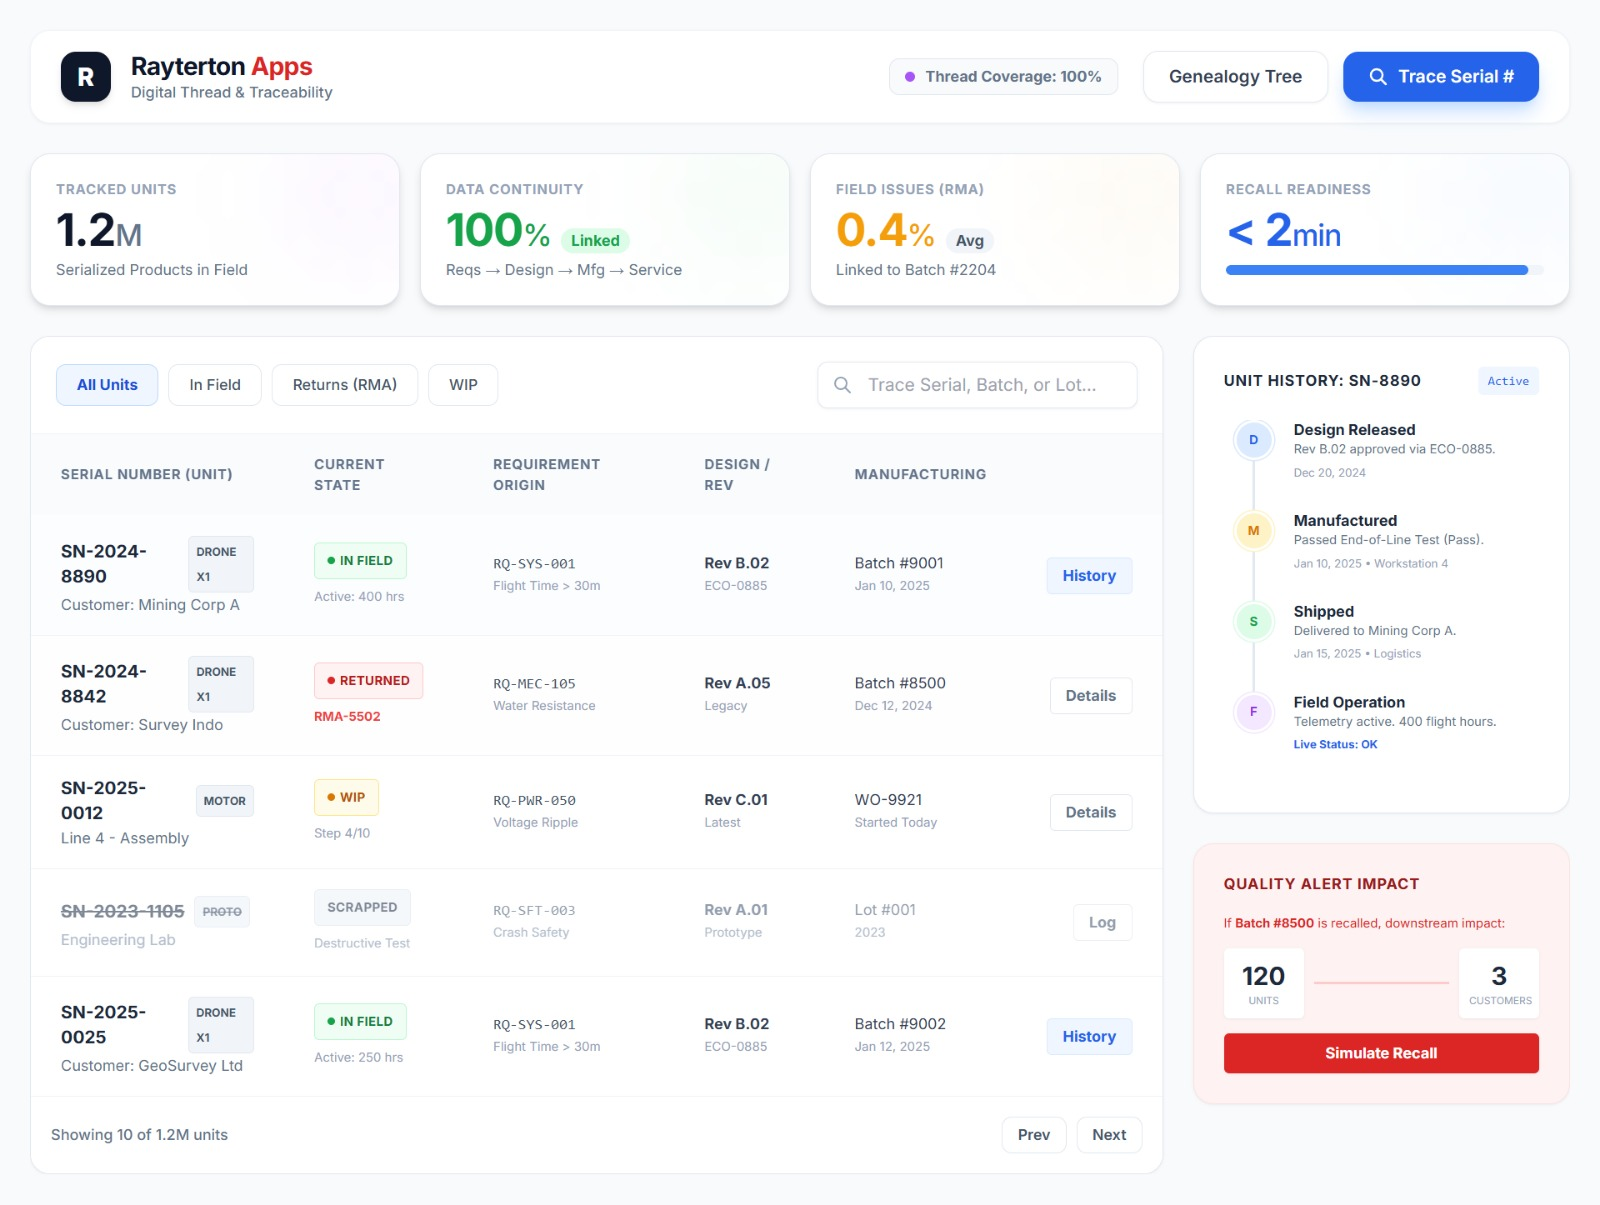Open History for unit SN-2025-0025
This screenshot has height=1205, width=1600.
coord(1088,1037)
